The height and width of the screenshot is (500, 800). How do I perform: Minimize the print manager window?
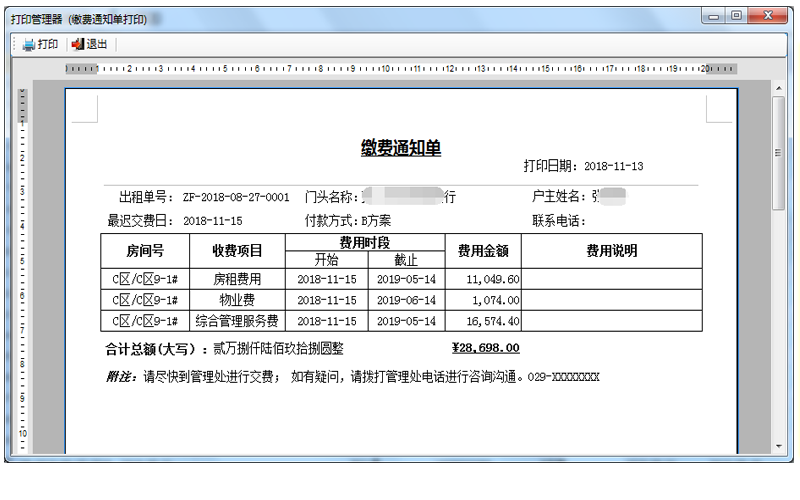pos(714,16)
